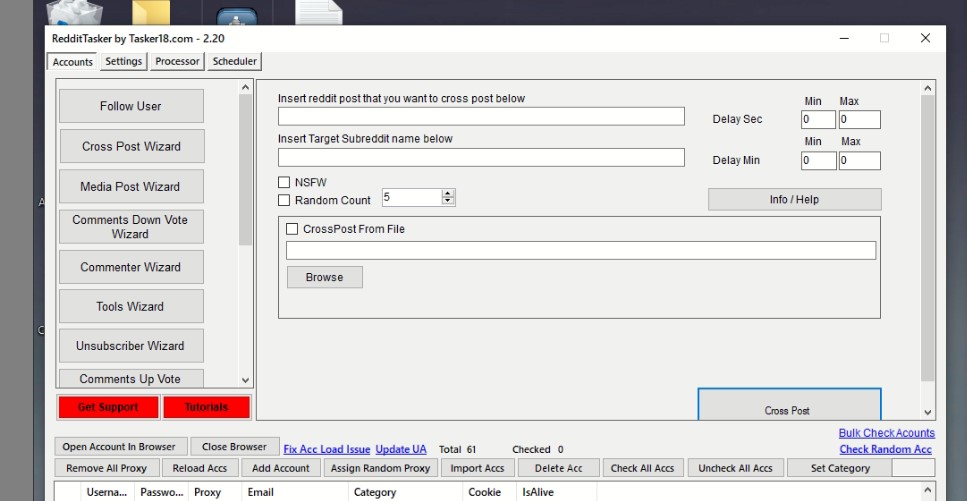Click the Browse button

[x=324, y=277]
